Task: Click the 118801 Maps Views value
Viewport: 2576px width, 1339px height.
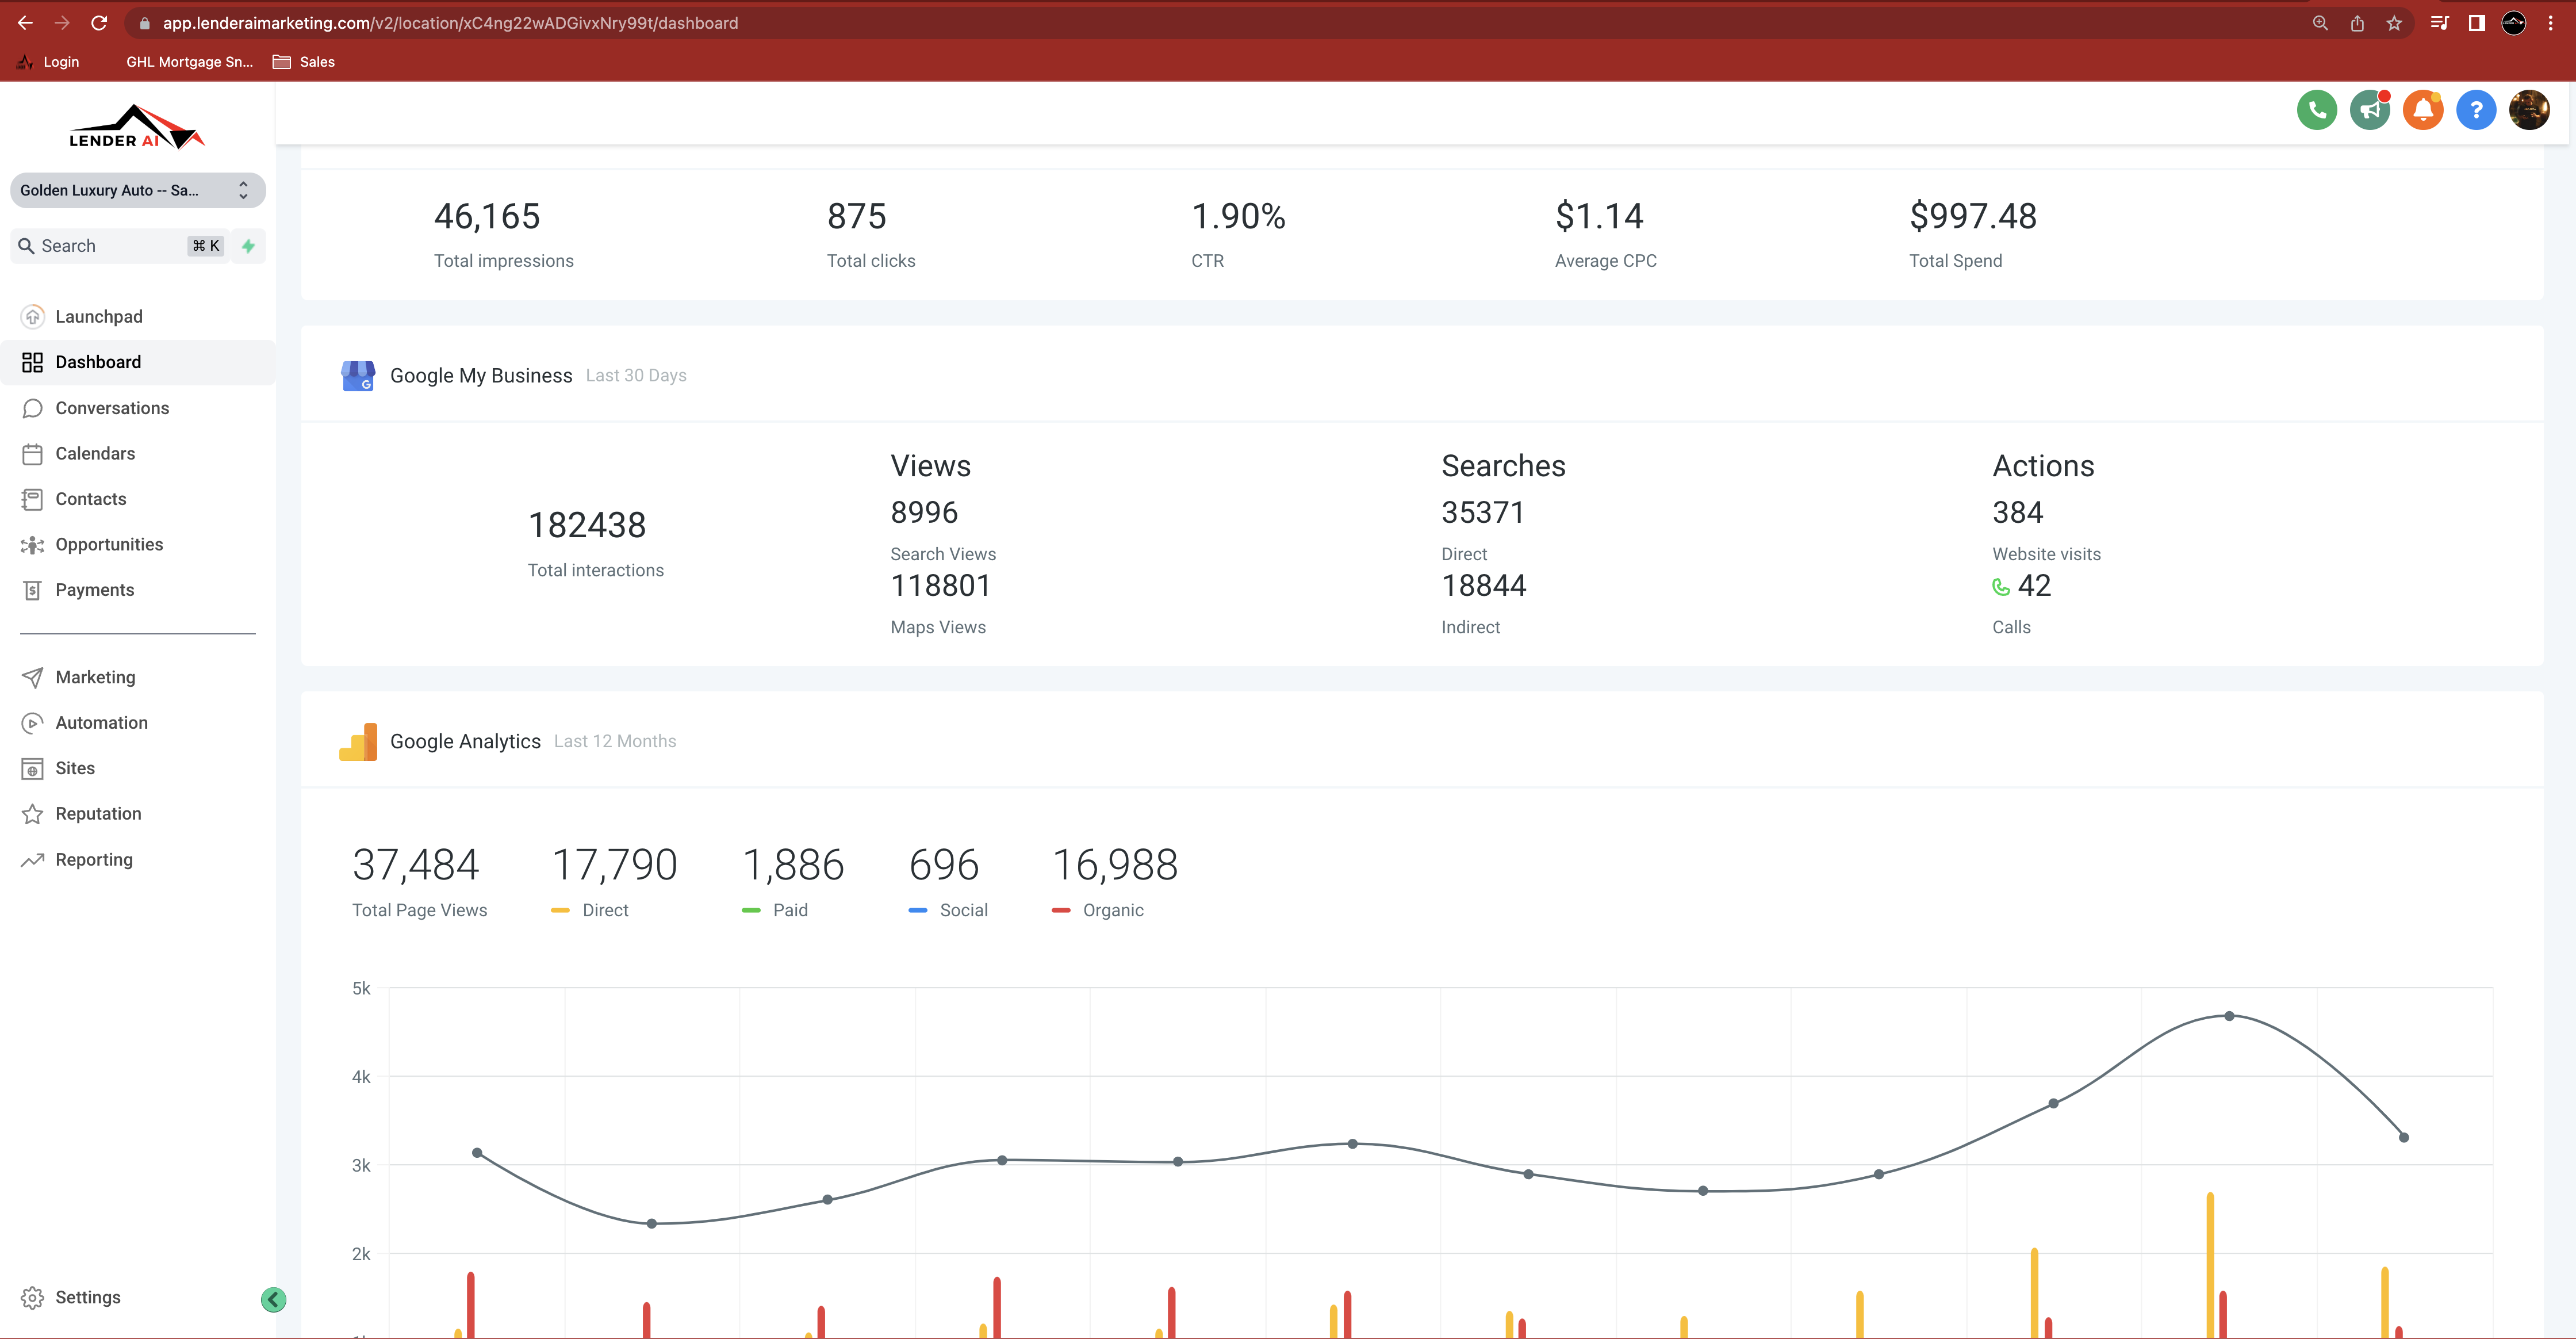Action: (x=940, y=586)
